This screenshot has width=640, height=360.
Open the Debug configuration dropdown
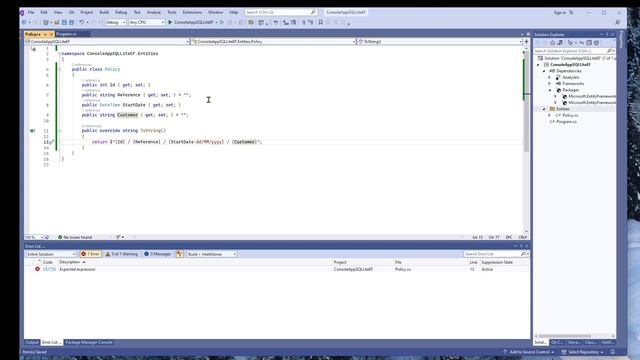116,22
